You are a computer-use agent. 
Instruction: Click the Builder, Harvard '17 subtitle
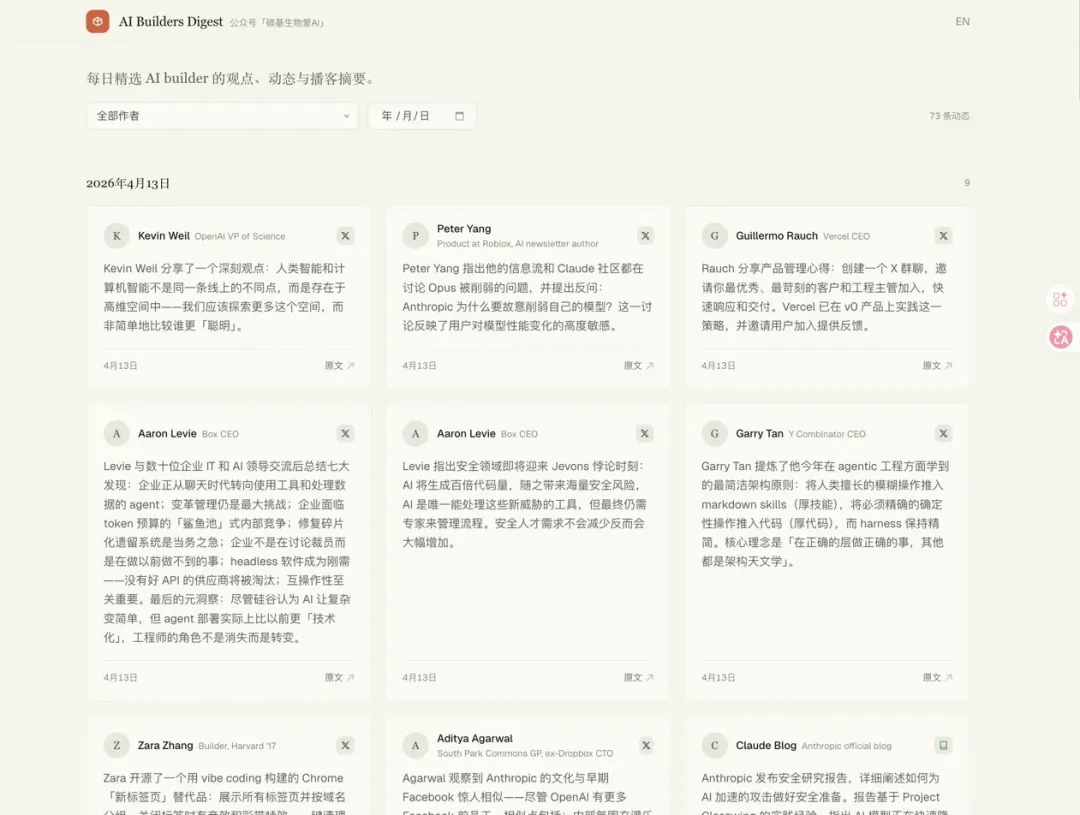click(237, 746)
